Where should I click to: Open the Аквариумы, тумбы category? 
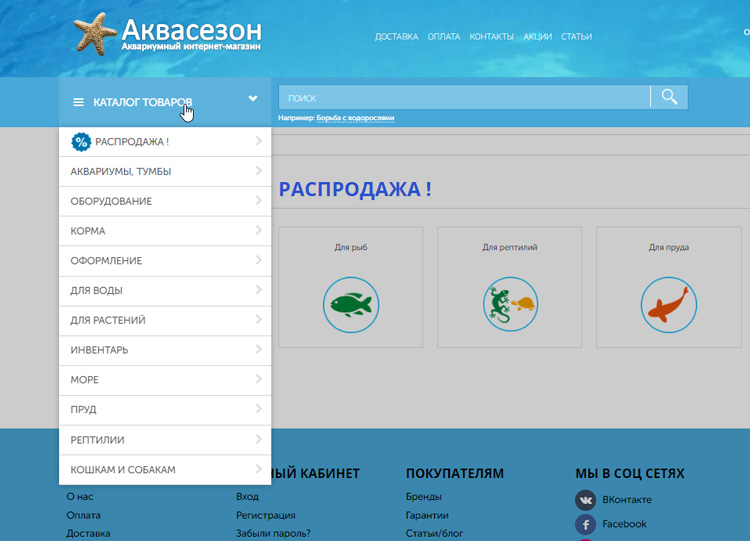(x=120, y=172)
